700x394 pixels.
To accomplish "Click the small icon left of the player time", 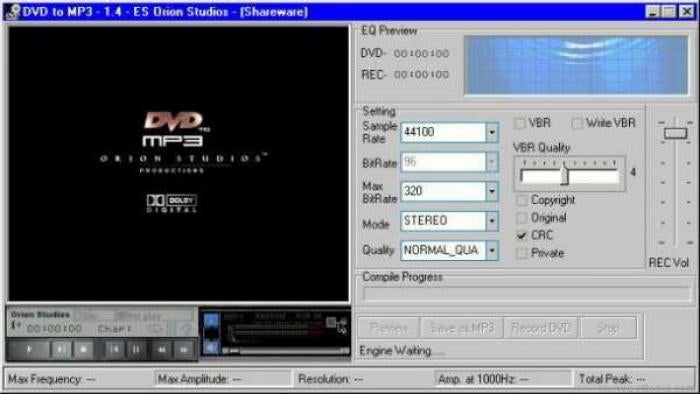I will tap(16, 326).
